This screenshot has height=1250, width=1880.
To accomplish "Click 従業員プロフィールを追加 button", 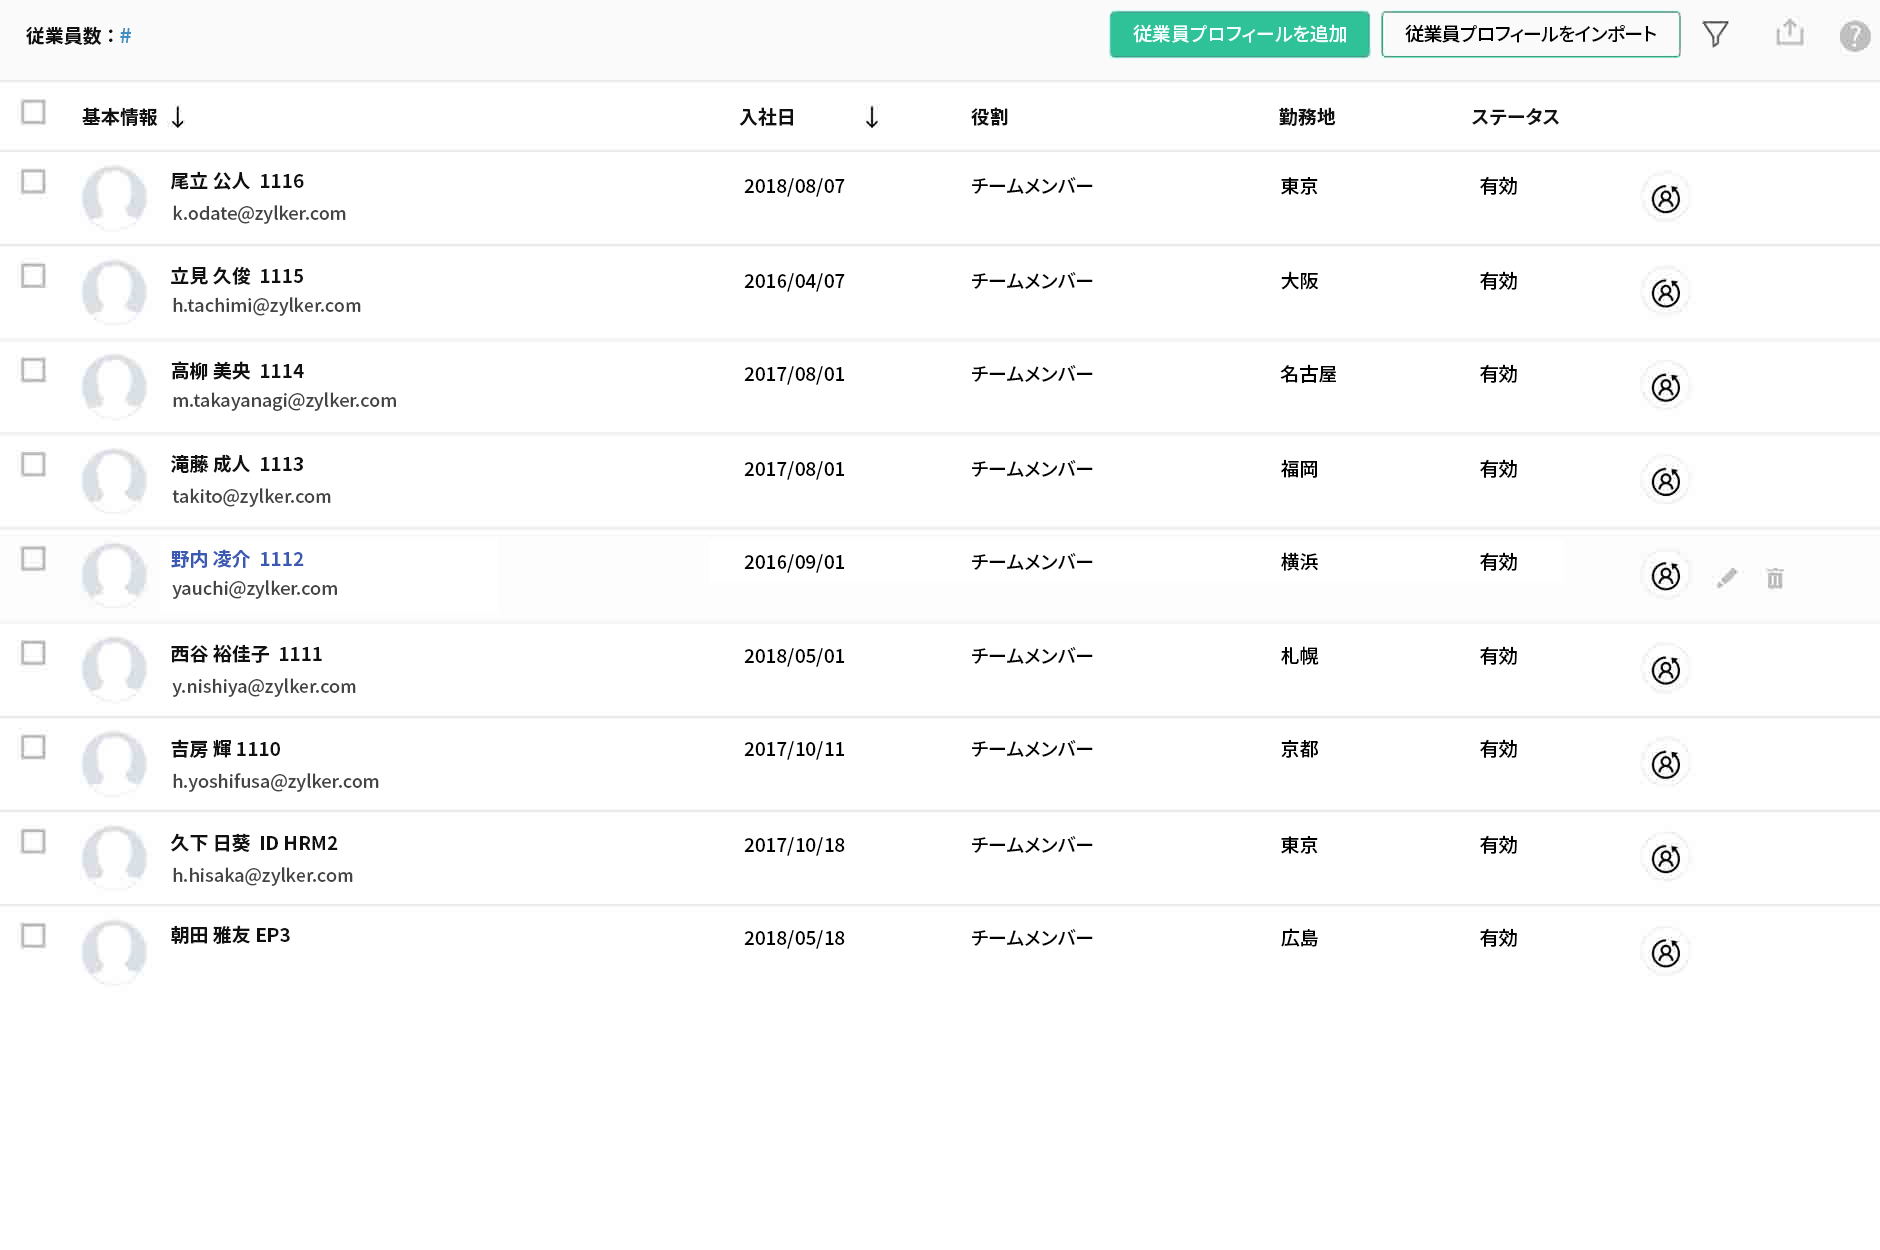I will pyautogui.click(x=1239, y=33).
